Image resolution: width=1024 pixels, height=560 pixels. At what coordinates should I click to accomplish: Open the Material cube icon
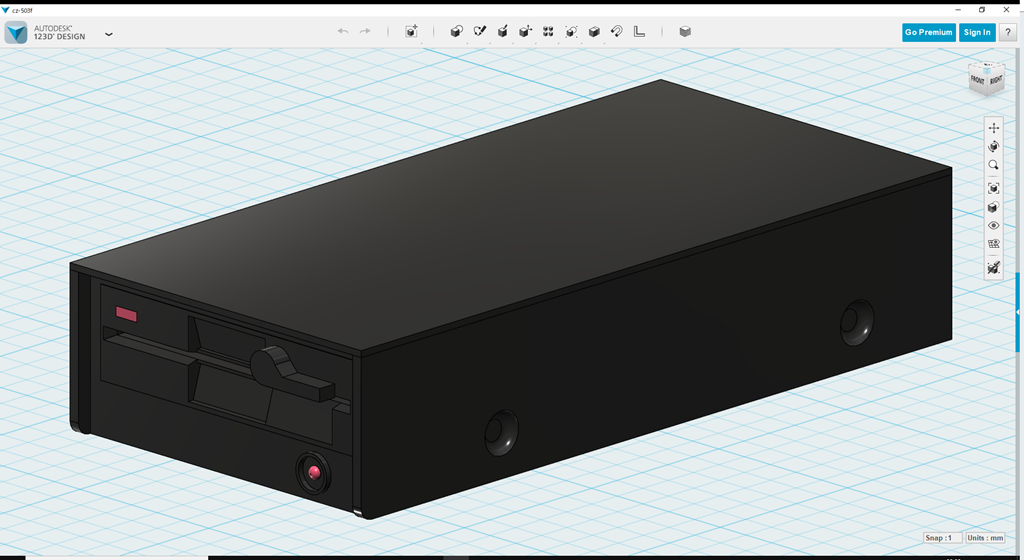pos(685,32)
